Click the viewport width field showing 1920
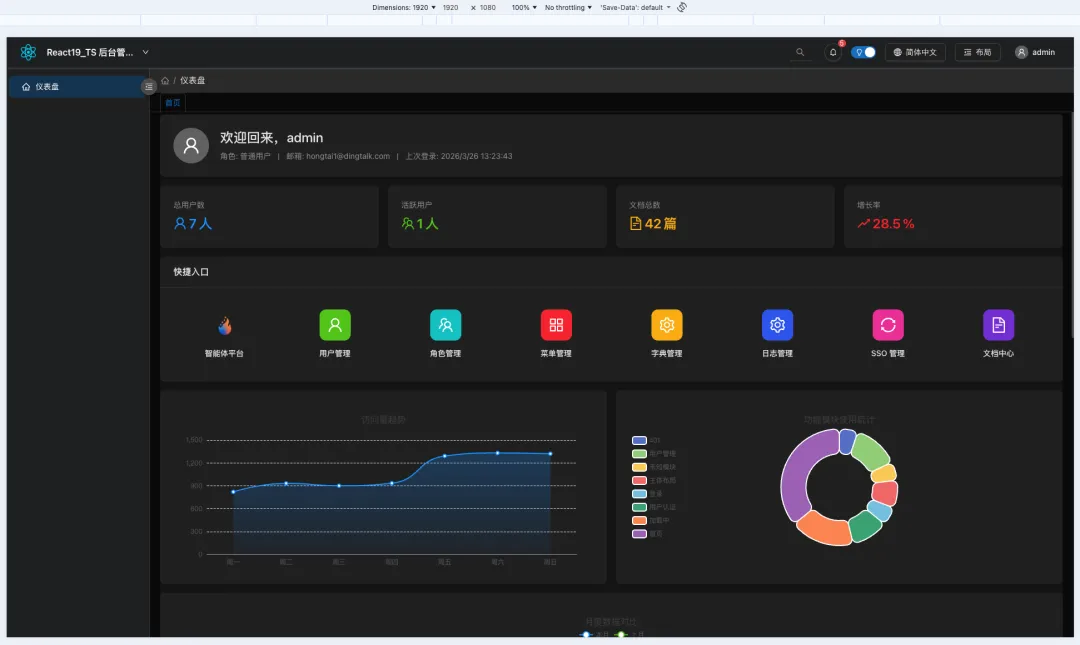This screenshot has height=645, width=1080. [x=450, y=8]
